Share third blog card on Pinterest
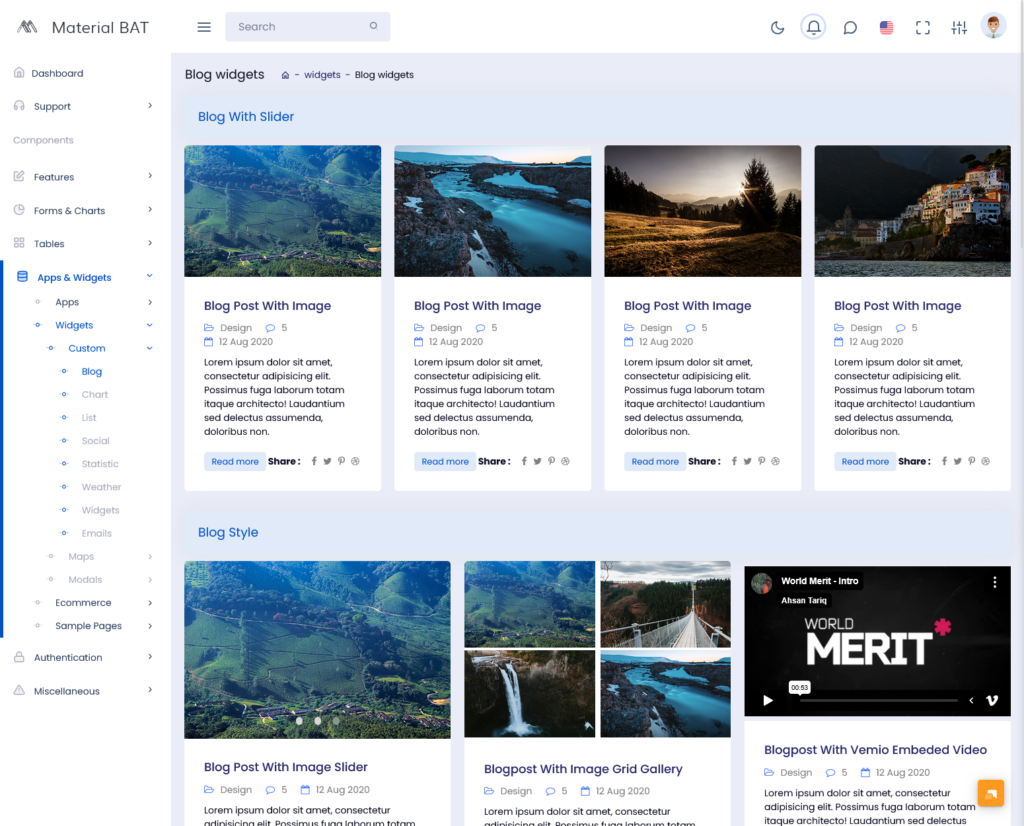Viewport: 1024px width, 826px height. coord(761,461)
